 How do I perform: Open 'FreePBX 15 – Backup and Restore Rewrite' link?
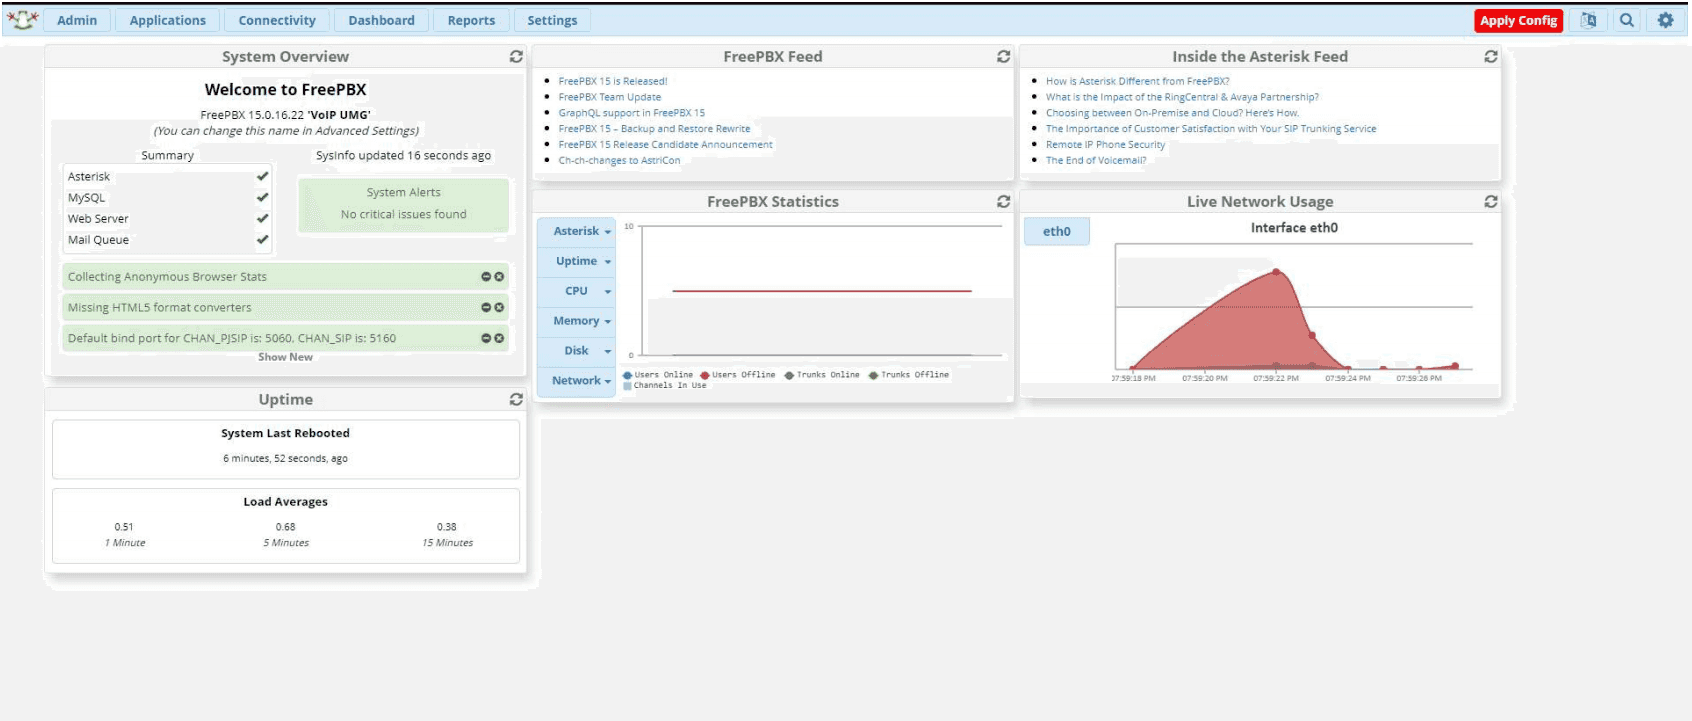tap(654, 129)
